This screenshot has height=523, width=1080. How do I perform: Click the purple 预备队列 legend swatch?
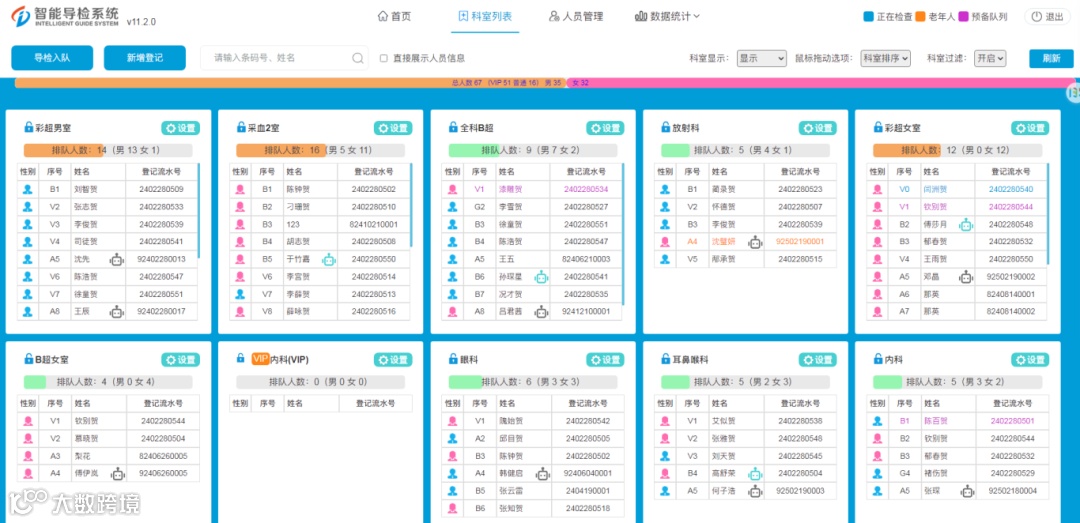(964, 17)
